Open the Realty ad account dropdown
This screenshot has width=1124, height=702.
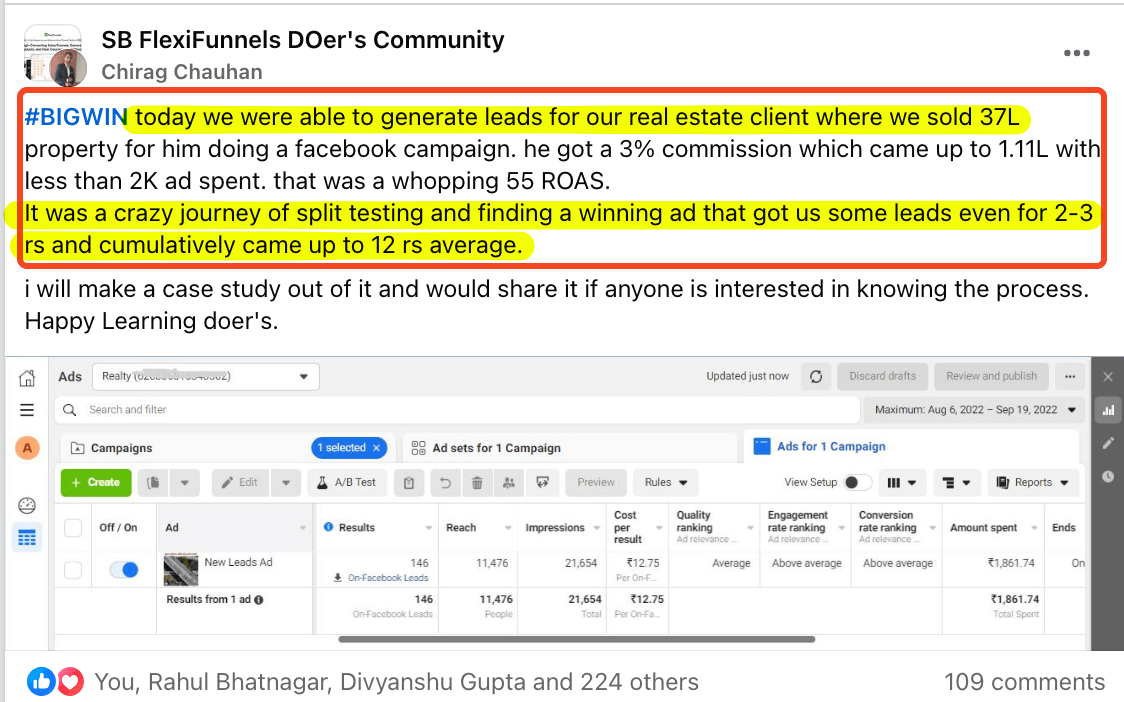(x=205, y=377)
